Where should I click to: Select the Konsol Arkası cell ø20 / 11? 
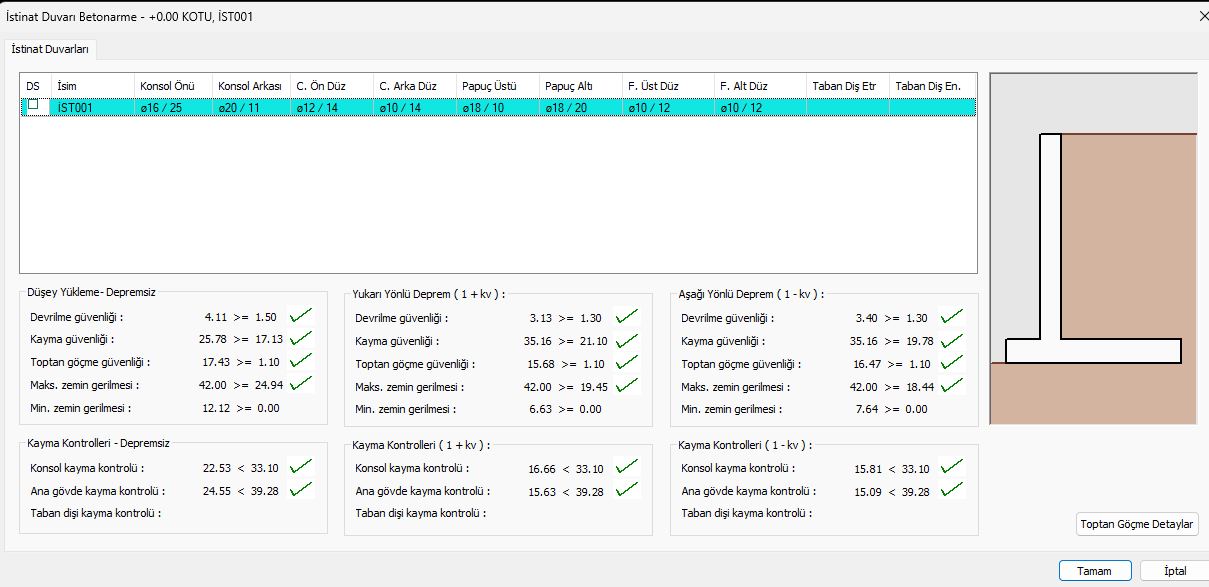251,108
